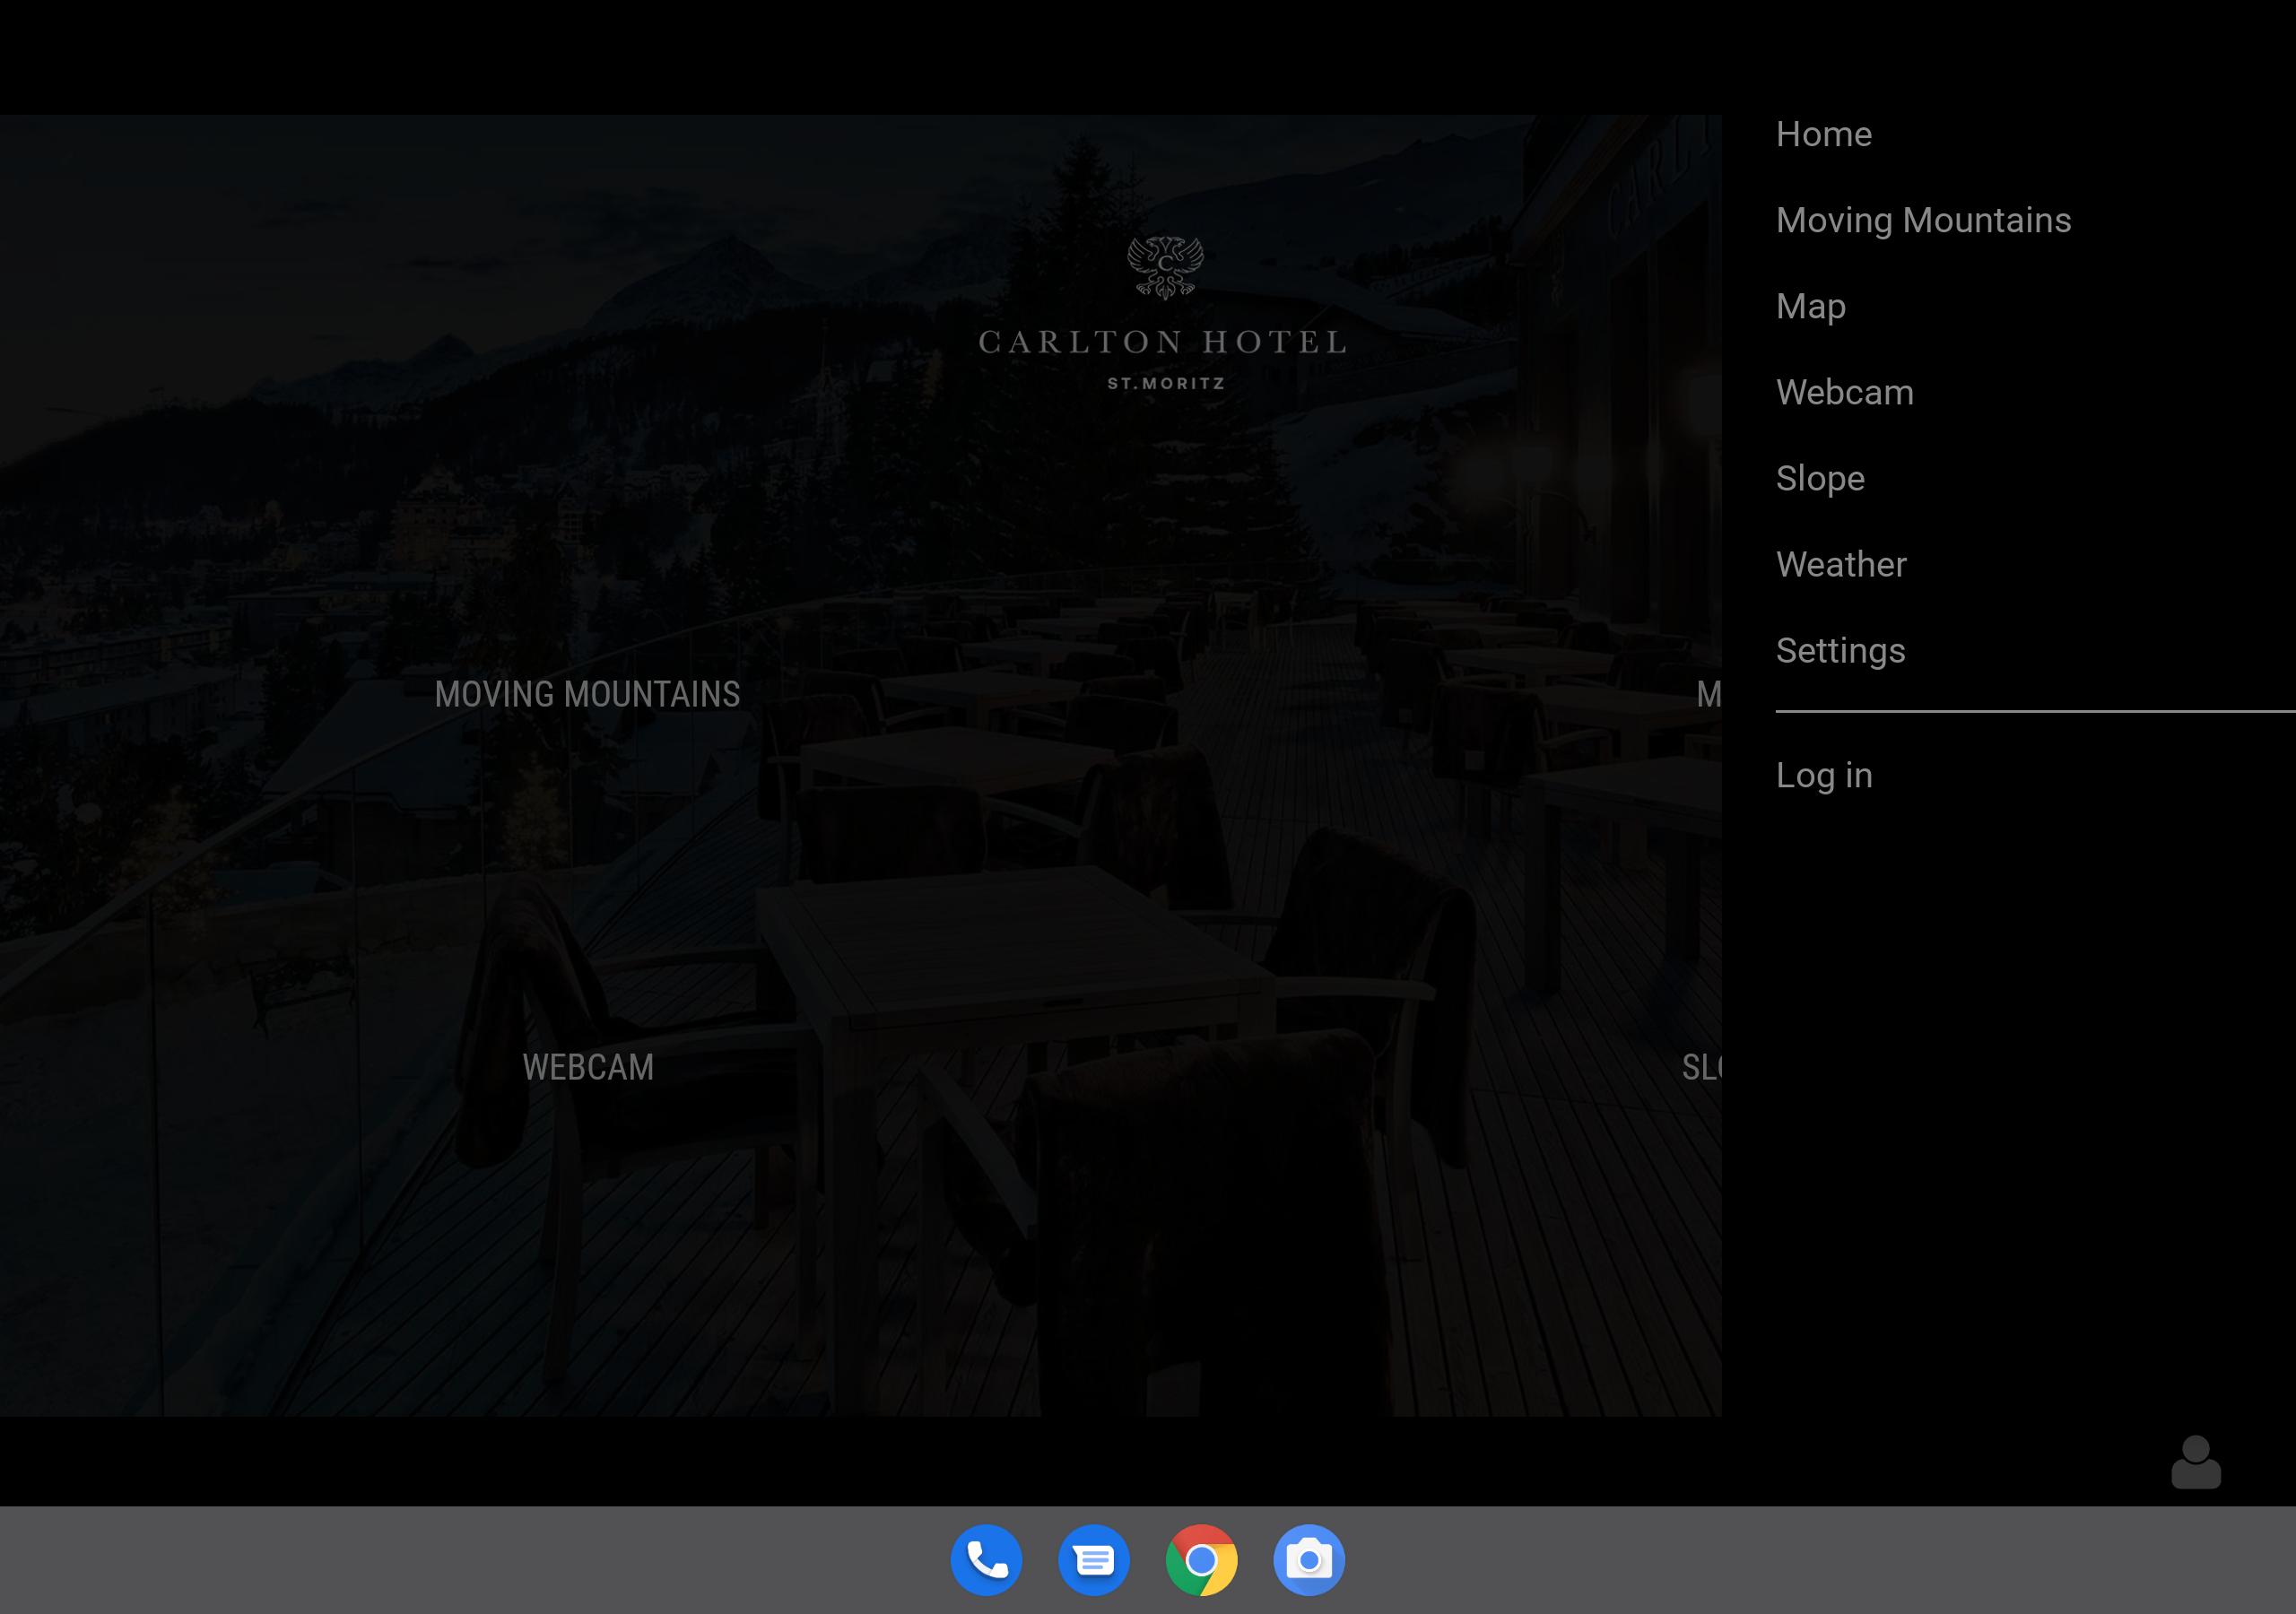Choose Slope in the navigation drawer

[1819, 478]
